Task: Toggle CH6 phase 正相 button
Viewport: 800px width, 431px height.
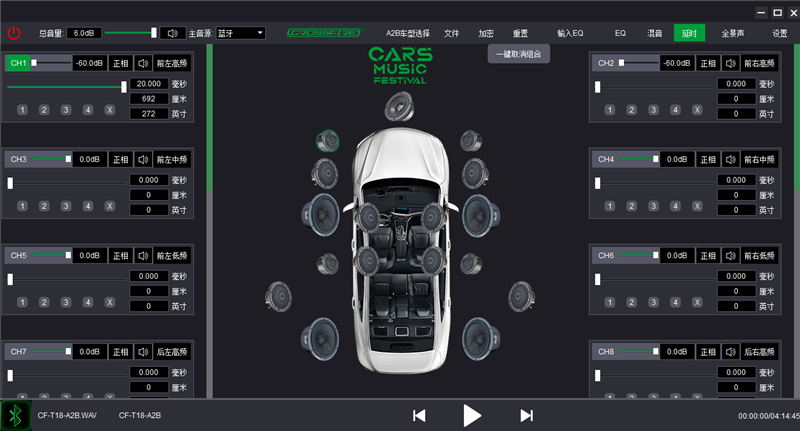Action: (708, 256)
